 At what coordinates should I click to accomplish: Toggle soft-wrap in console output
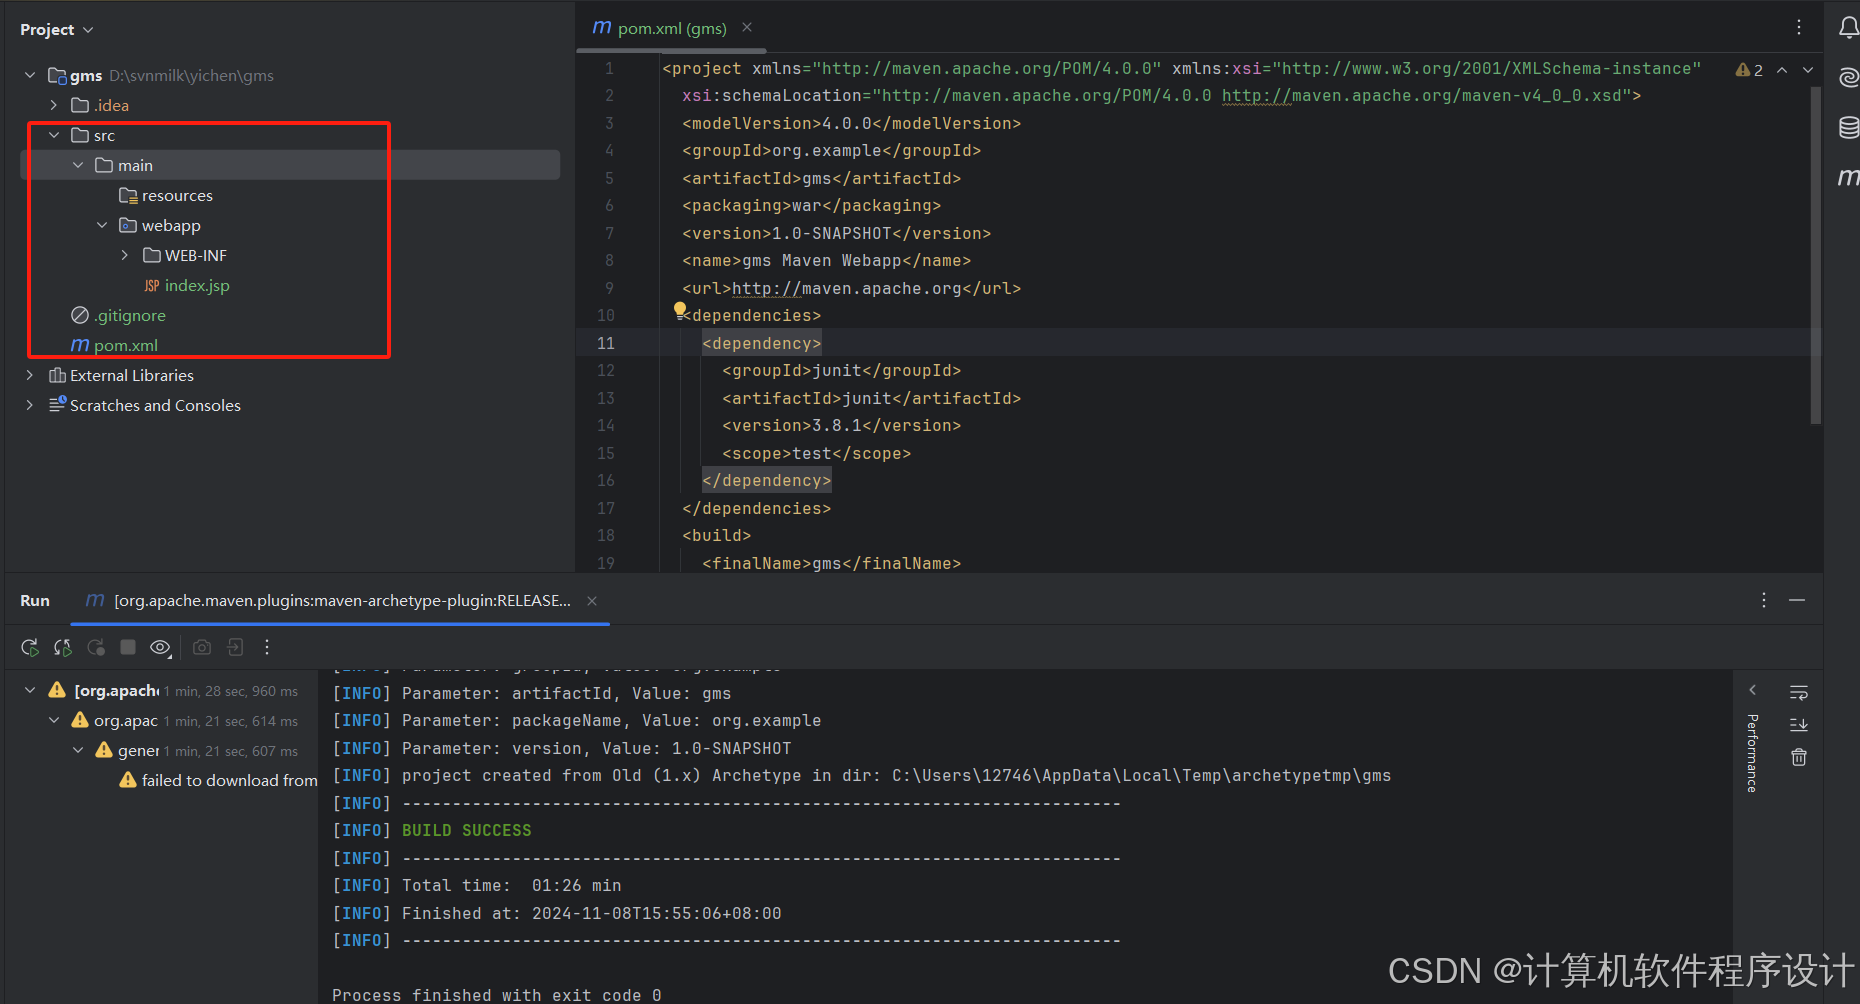(1799, 693)
